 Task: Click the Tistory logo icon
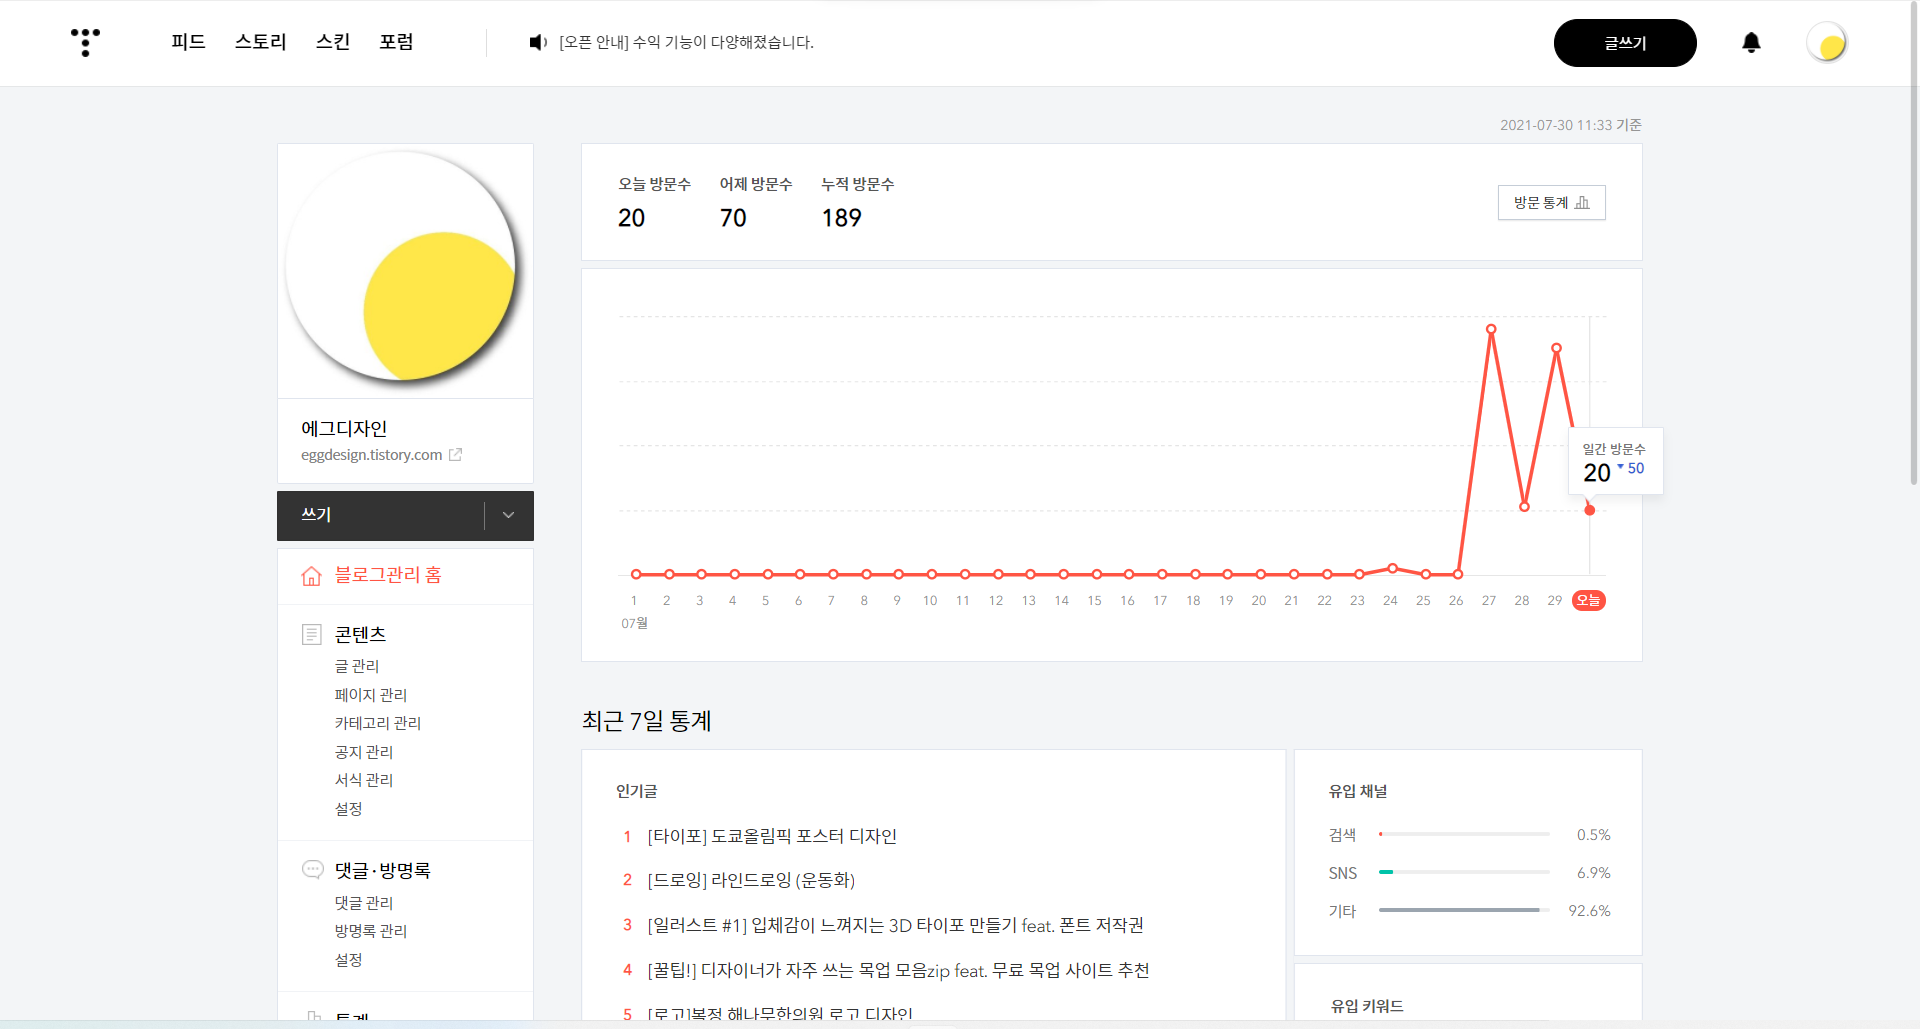click(x=85, y=42)
